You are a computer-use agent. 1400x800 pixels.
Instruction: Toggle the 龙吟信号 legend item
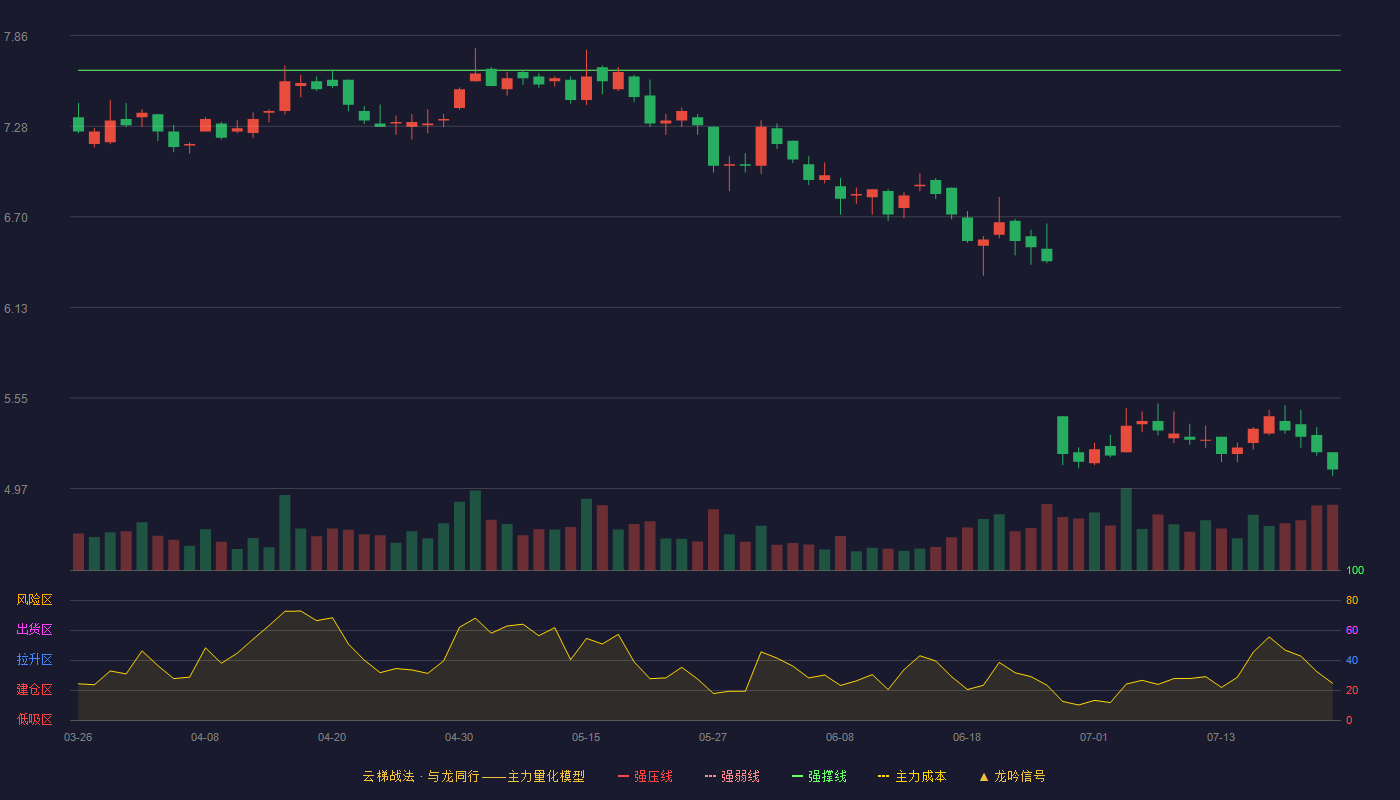pos(1012,776)
